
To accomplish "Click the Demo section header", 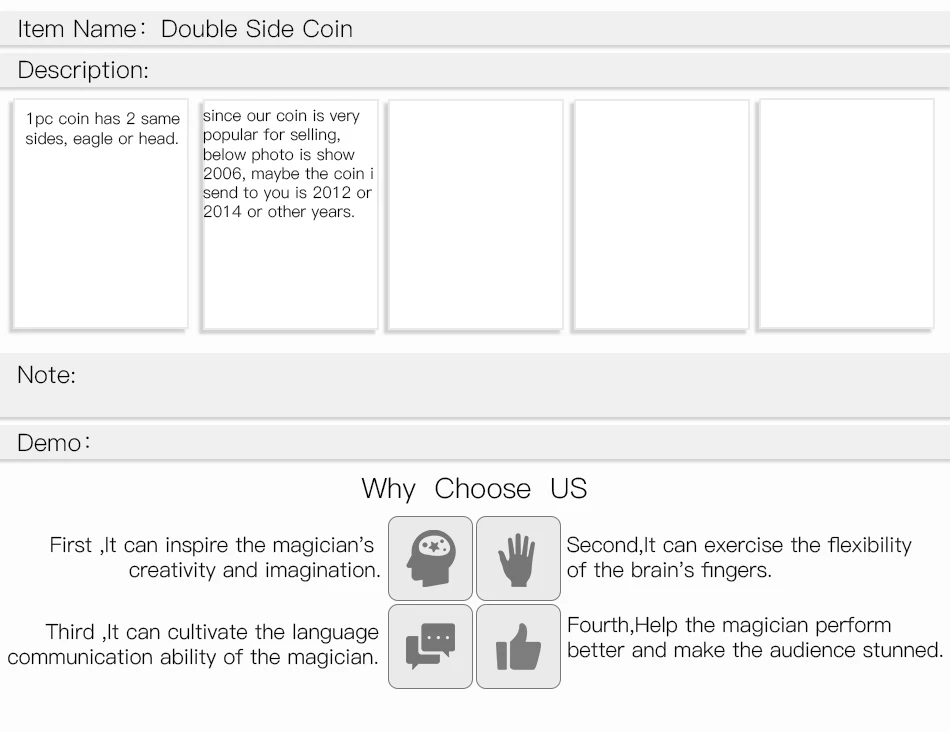I will 475,442.
